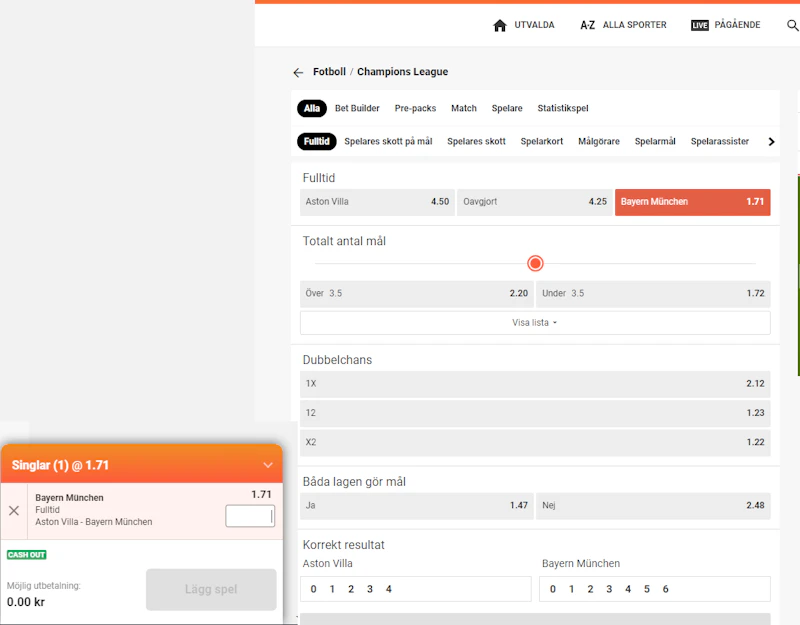Switch to the Bet Builder tab
Viewport: 800px width, 625px height.
coord(357,108)
